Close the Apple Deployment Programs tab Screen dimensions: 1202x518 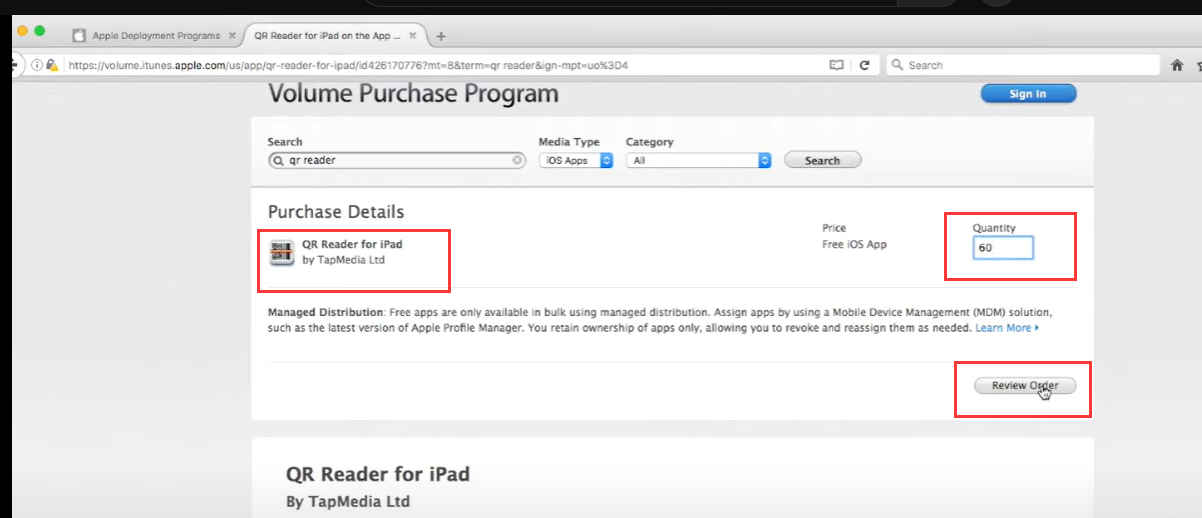pos(232,35)
